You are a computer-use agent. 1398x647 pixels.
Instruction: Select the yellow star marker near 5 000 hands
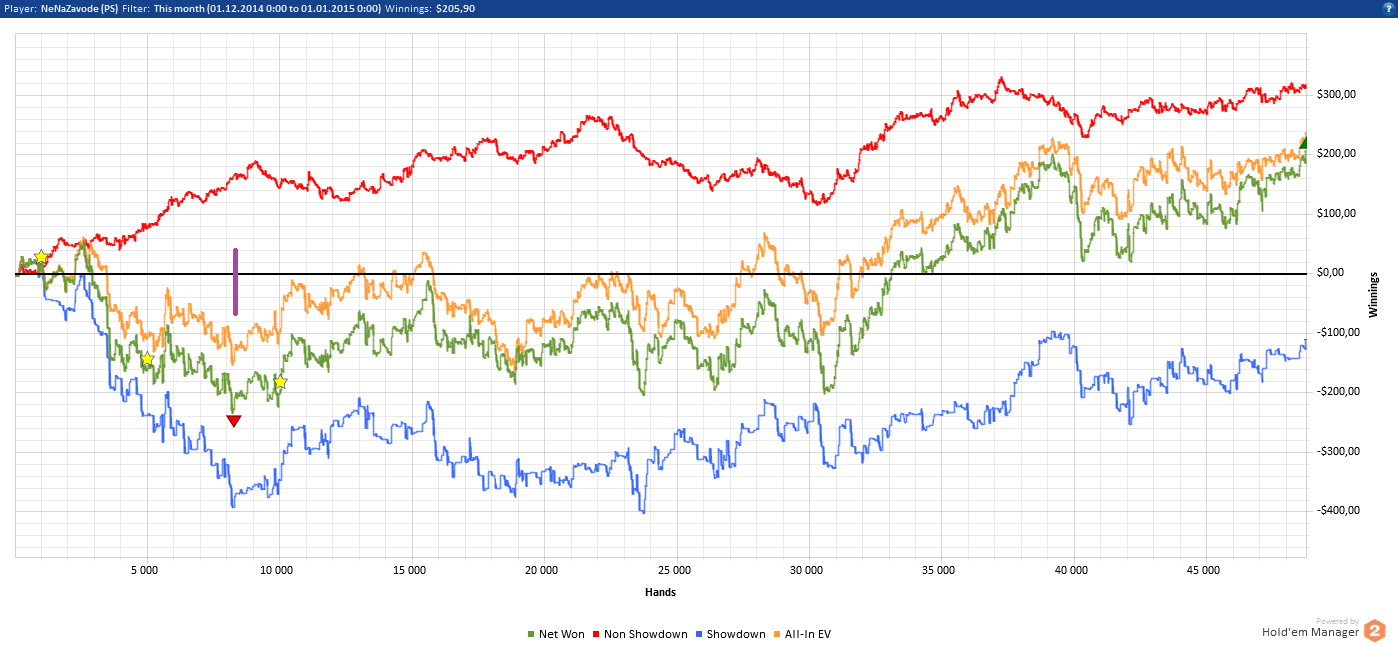[147, 359]
